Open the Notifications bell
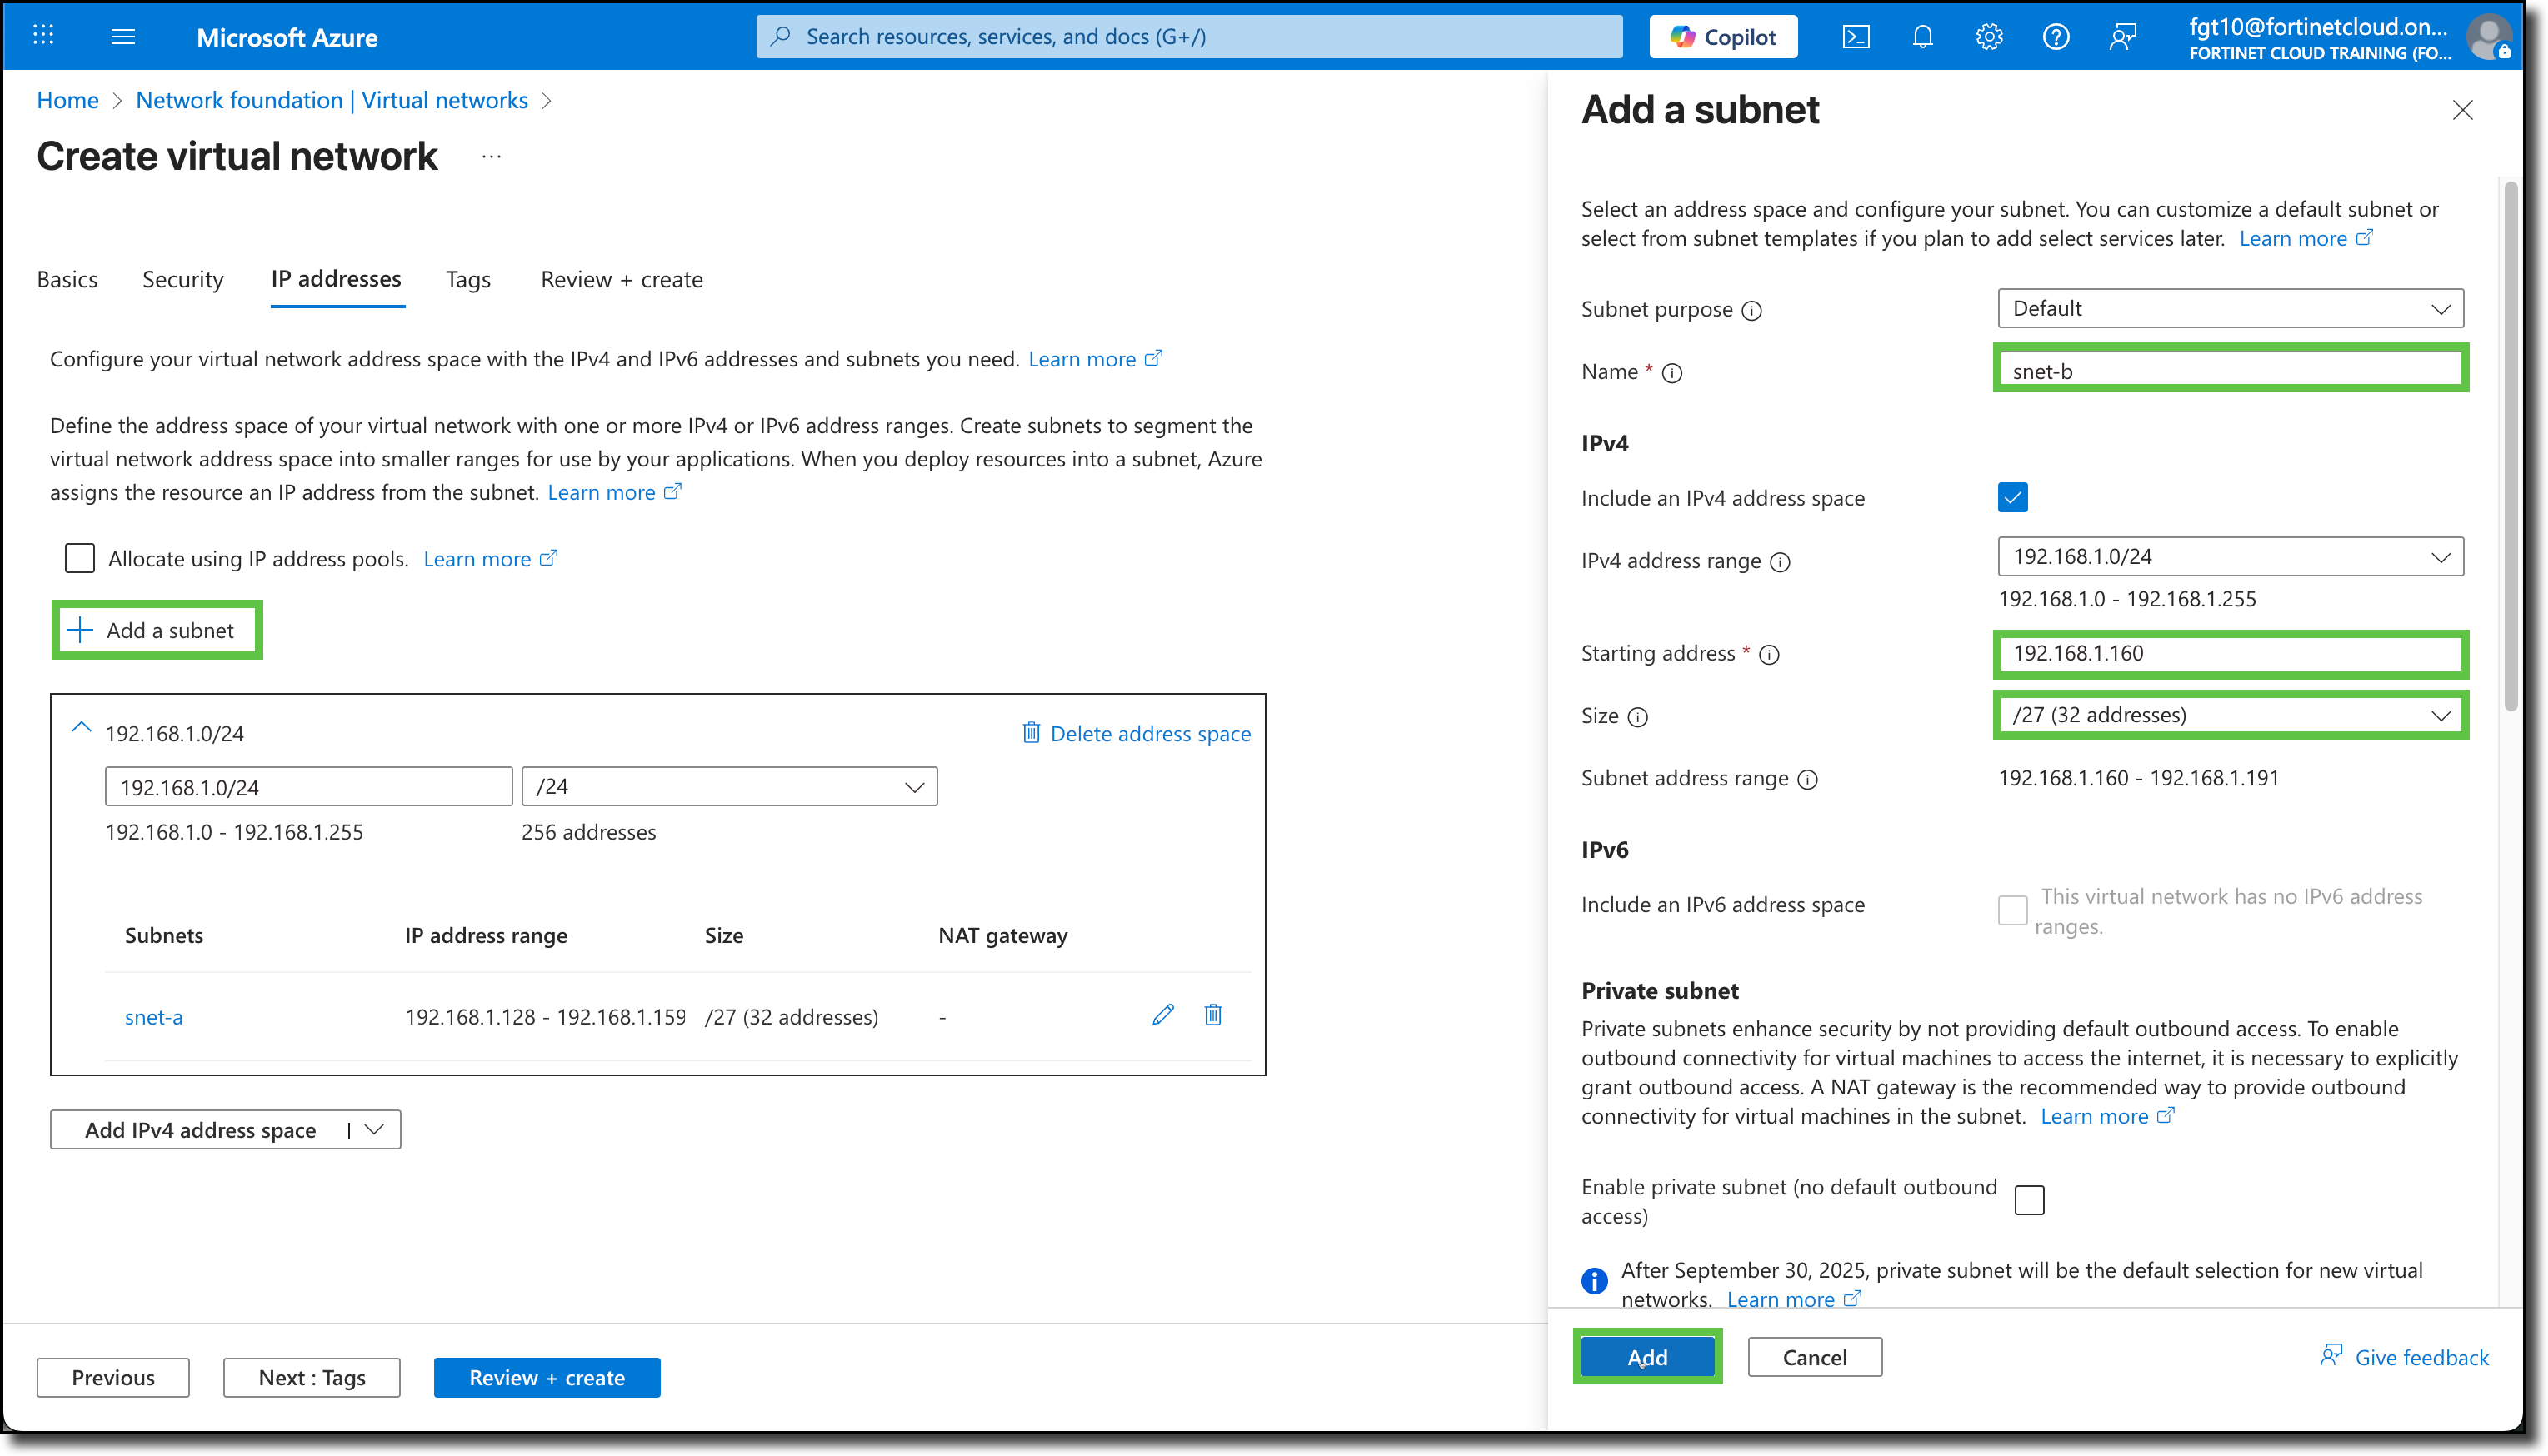 [x=1922, y=36]
